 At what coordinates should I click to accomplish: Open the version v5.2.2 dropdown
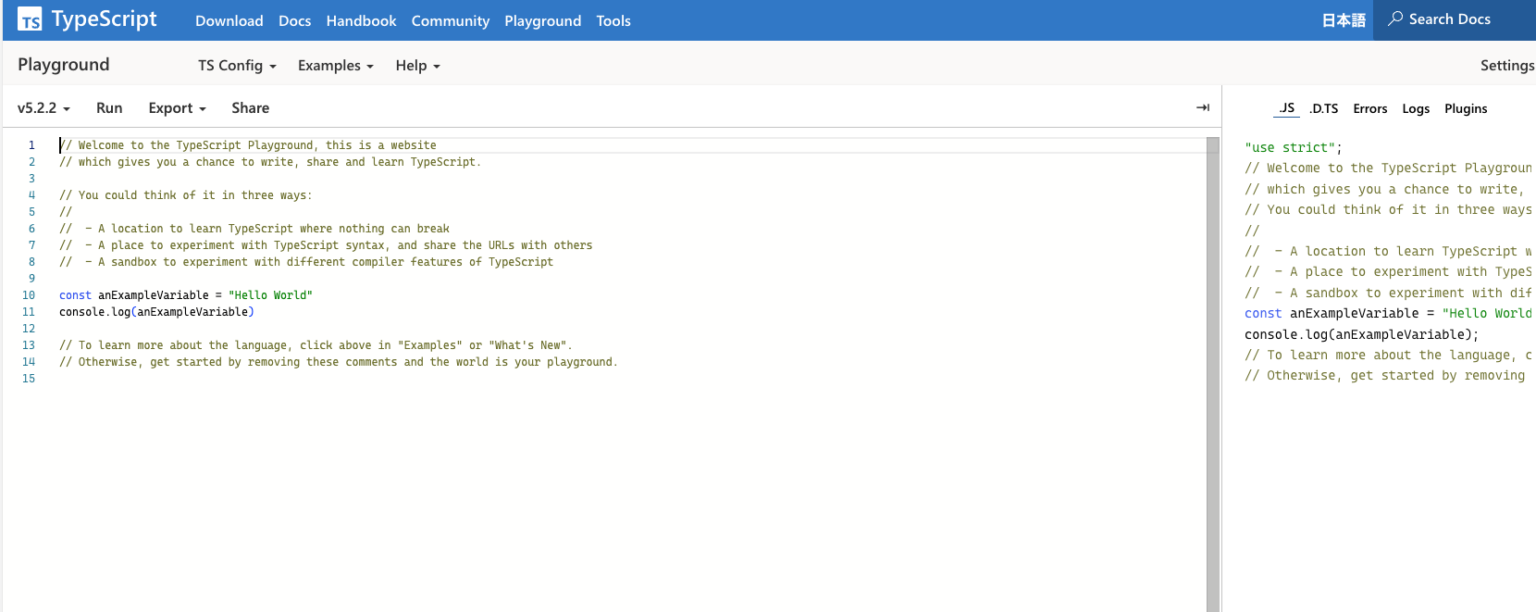point(44,108)
